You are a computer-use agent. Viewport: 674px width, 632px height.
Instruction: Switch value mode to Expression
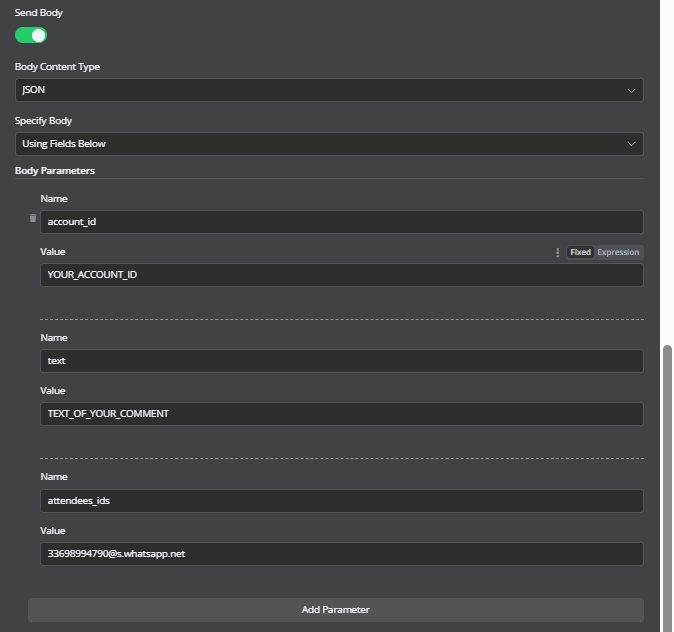tap(618, 252)
